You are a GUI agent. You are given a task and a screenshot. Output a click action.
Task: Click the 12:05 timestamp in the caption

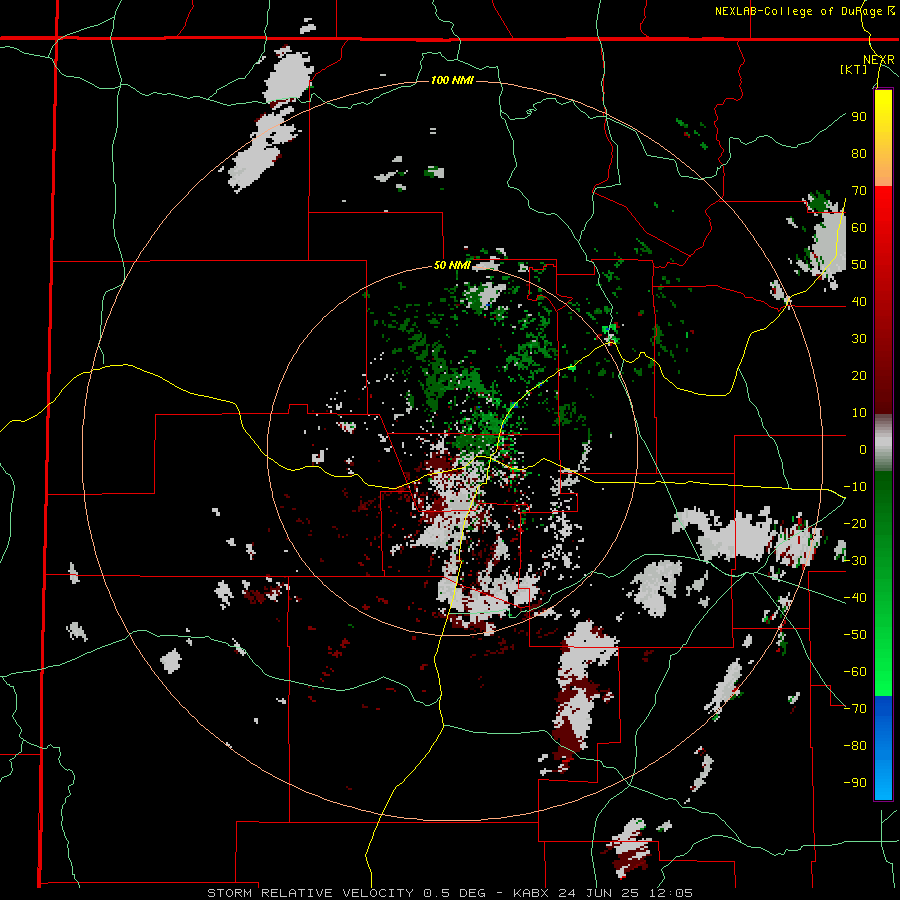671,893
